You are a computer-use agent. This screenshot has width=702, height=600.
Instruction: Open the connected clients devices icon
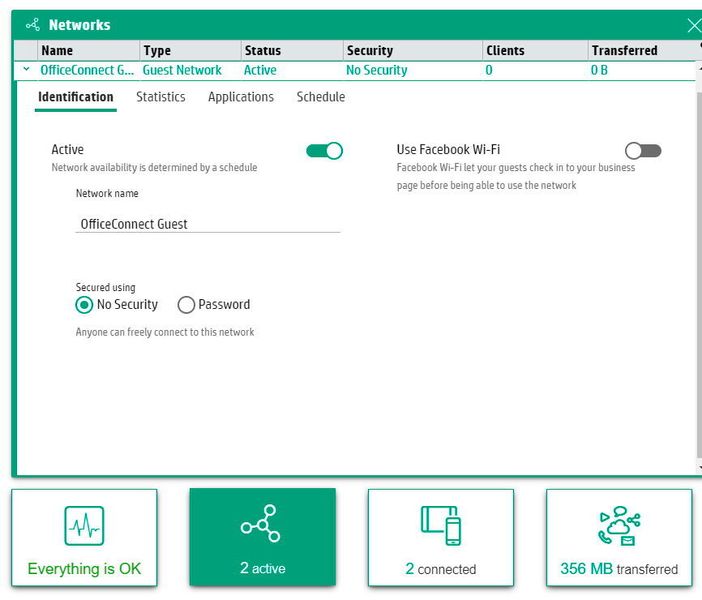441,526
